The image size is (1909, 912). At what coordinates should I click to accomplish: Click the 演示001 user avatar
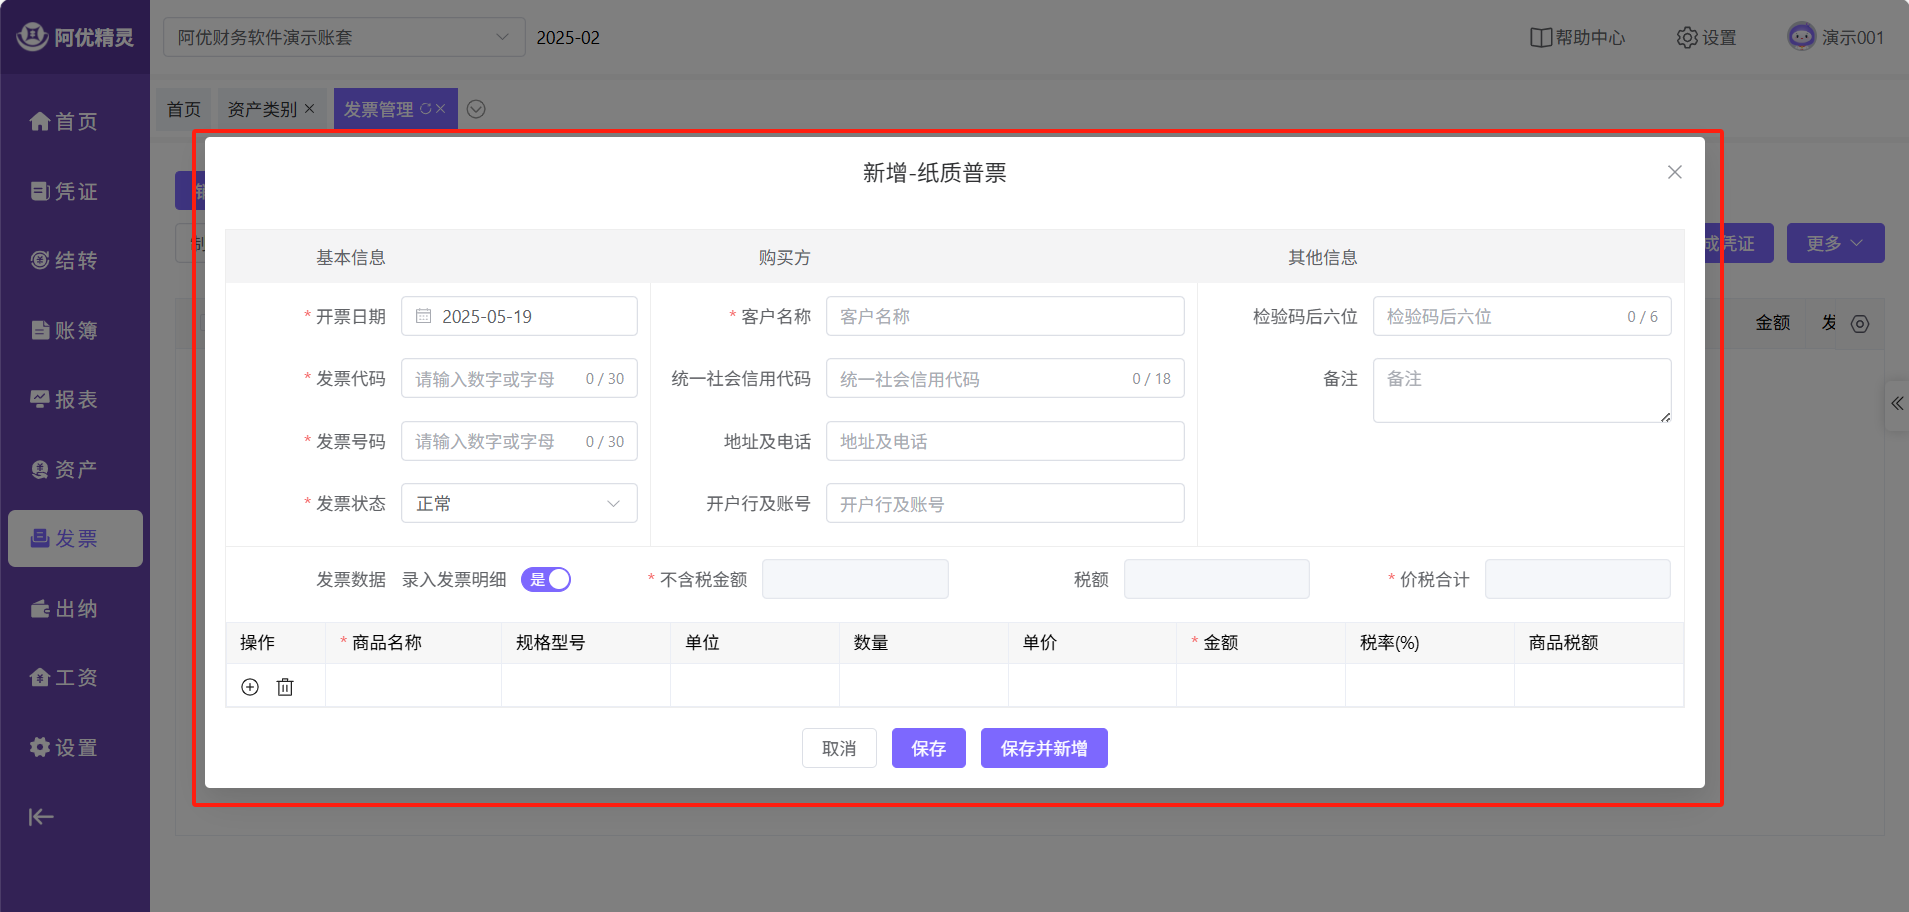coord(1801,37)
